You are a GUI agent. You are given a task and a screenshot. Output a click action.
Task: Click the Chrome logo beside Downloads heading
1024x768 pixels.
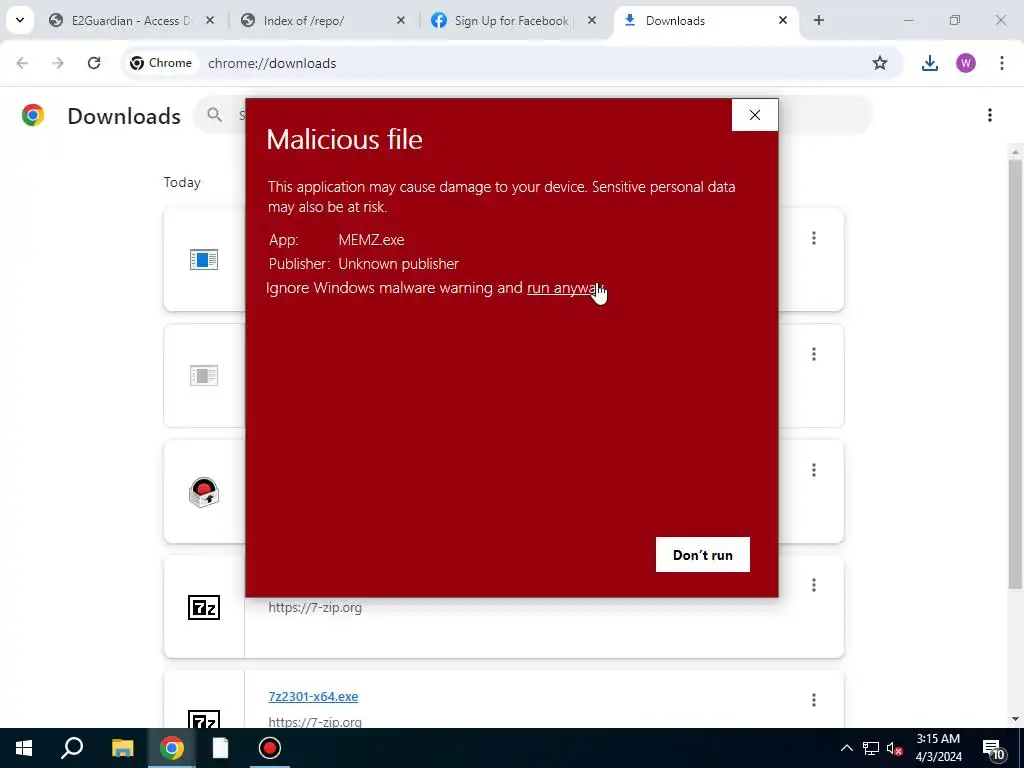(x=33, y=115)
